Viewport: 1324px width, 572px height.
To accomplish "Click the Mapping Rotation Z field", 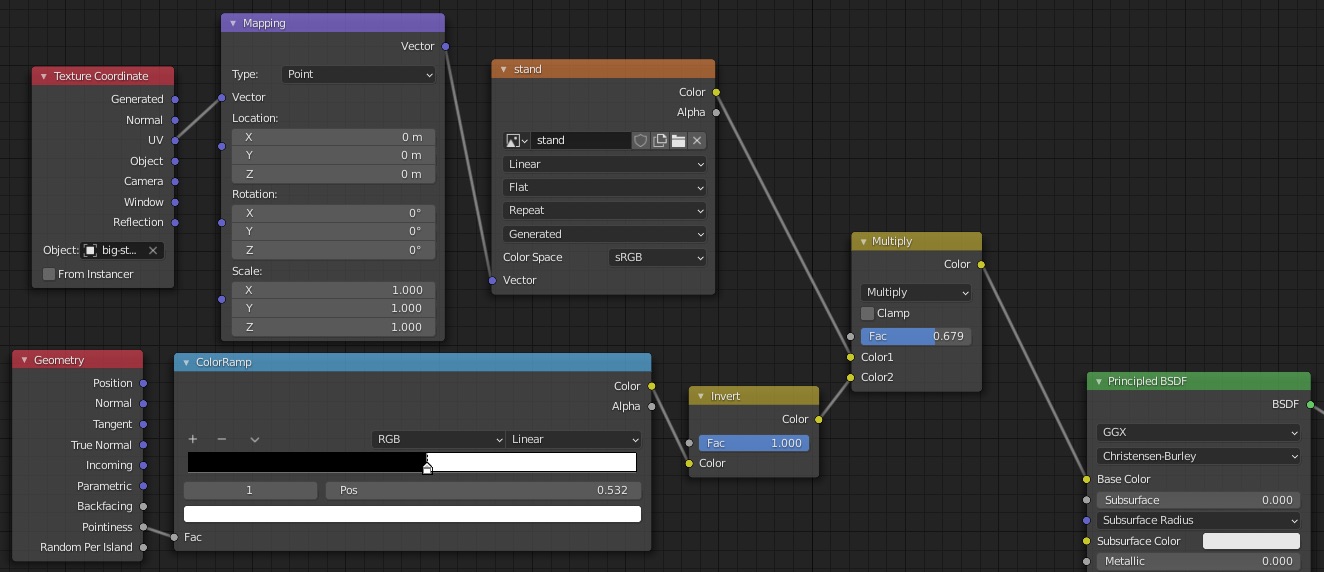I will pos(334,250).
